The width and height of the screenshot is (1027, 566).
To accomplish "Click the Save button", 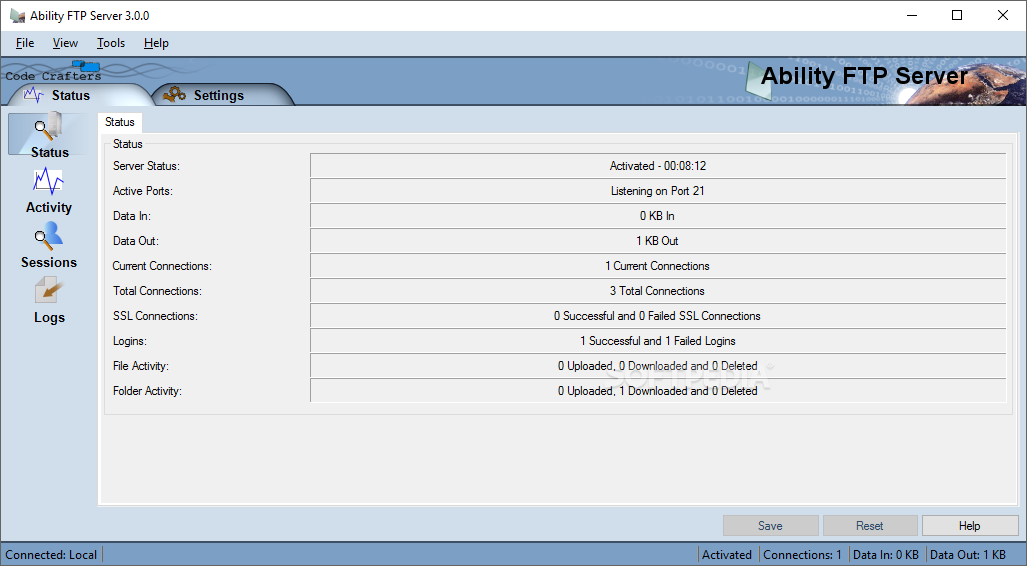I will (770, 525).
